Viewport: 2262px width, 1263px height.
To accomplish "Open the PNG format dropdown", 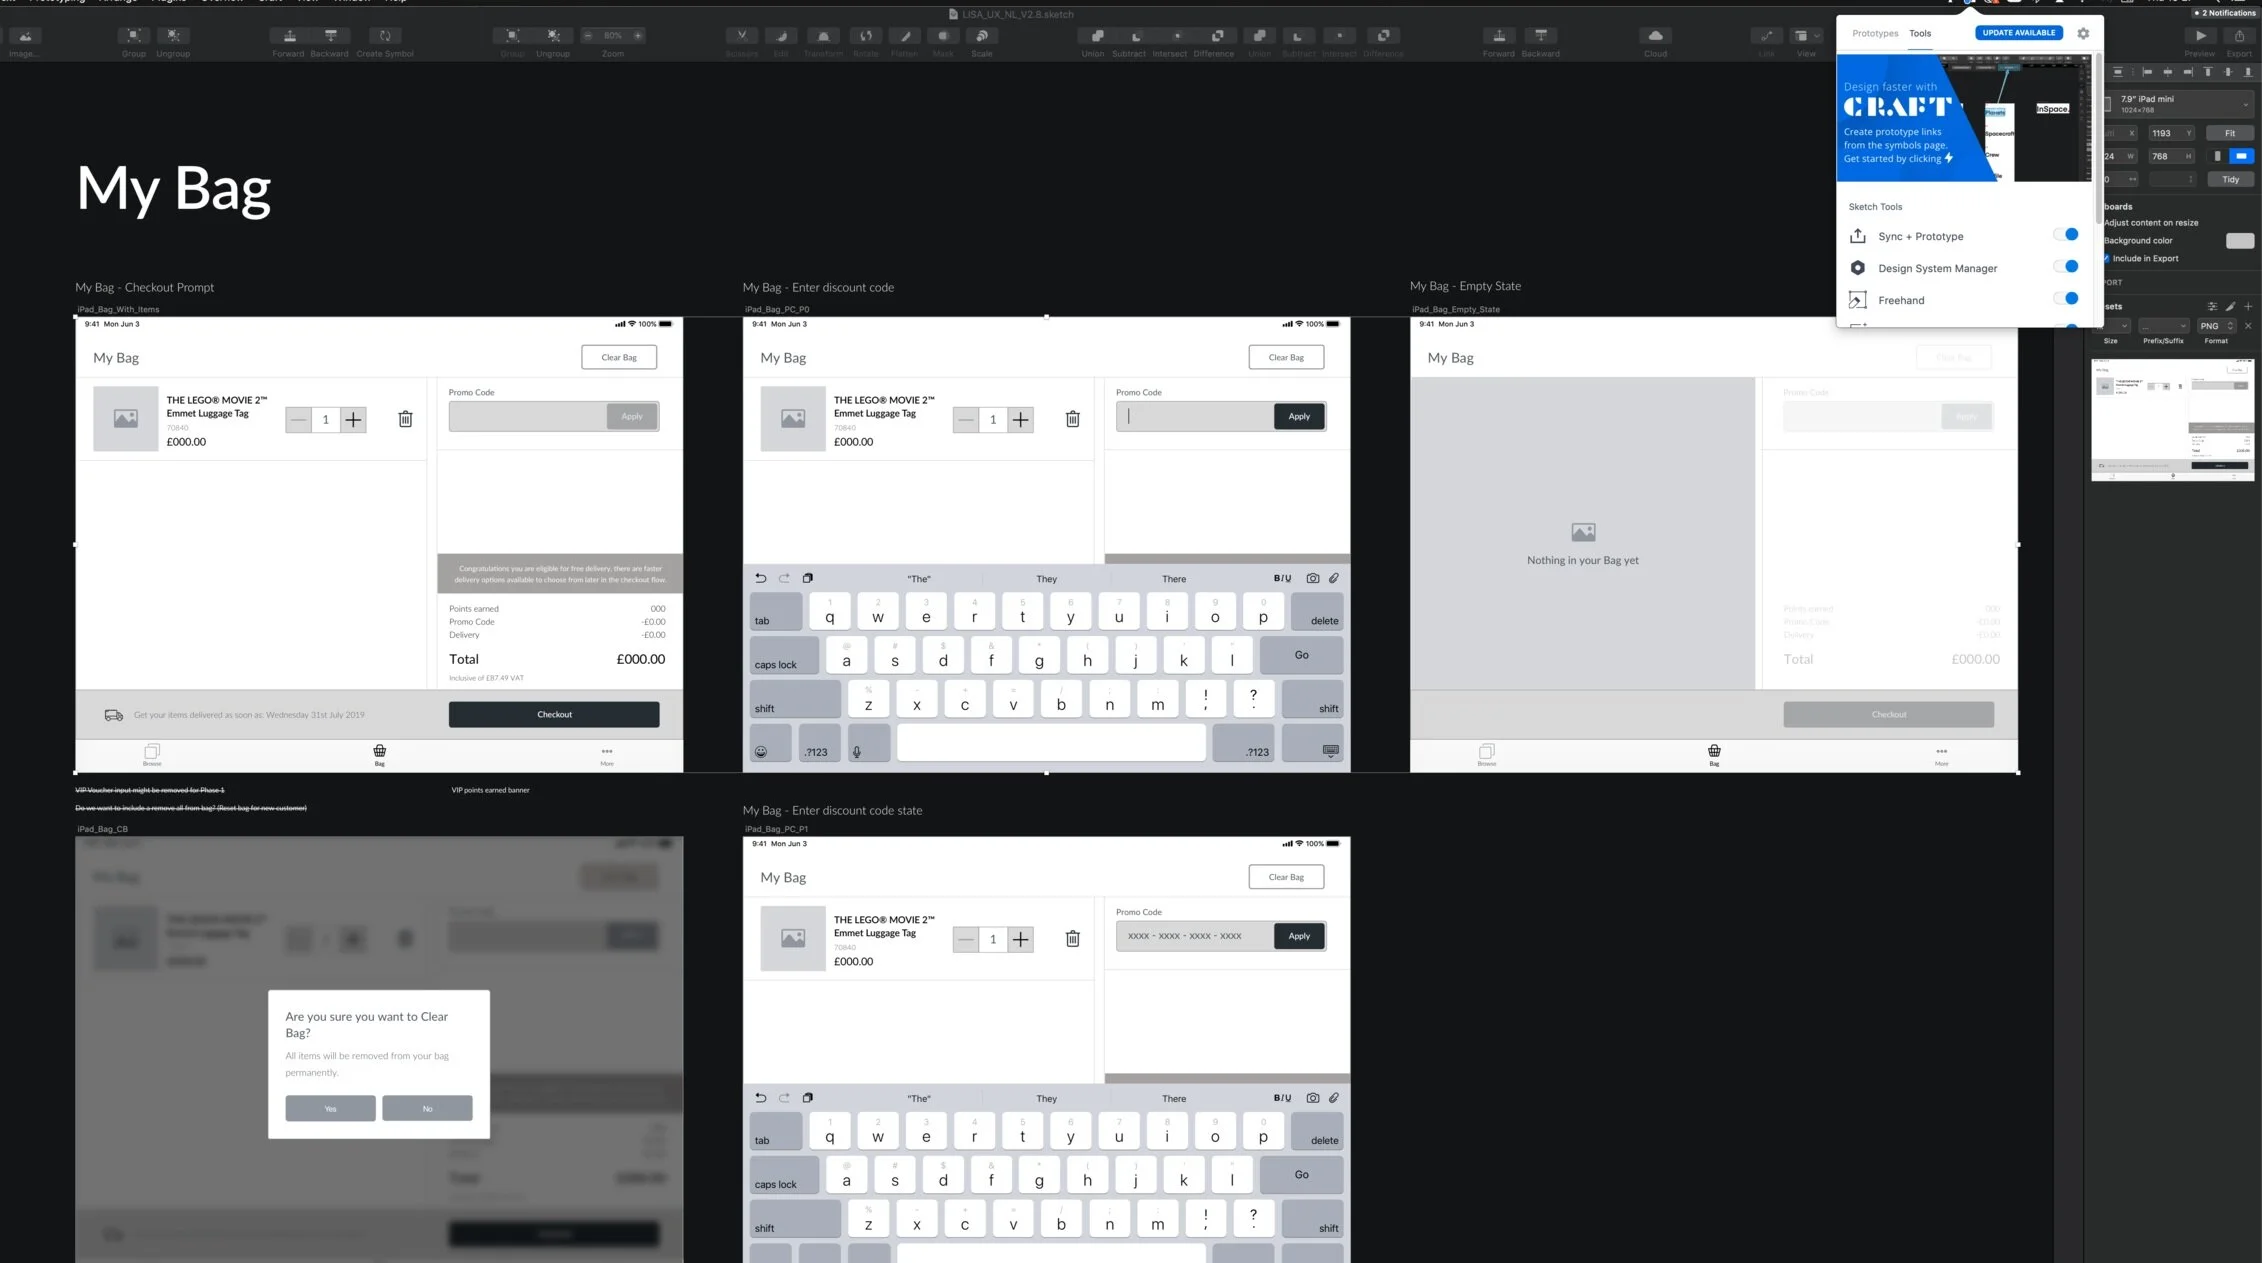I will click(x=2216, y=325).
